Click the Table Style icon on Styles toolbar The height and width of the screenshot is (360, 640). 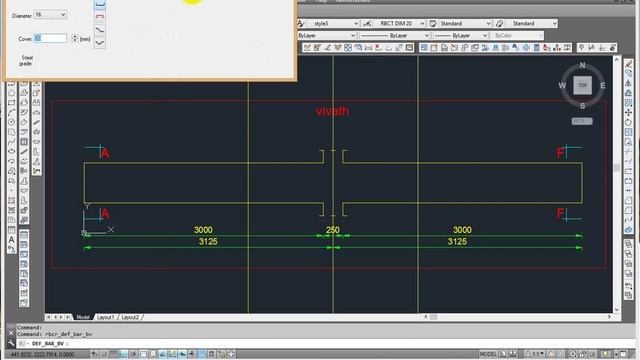pos(433,24)
